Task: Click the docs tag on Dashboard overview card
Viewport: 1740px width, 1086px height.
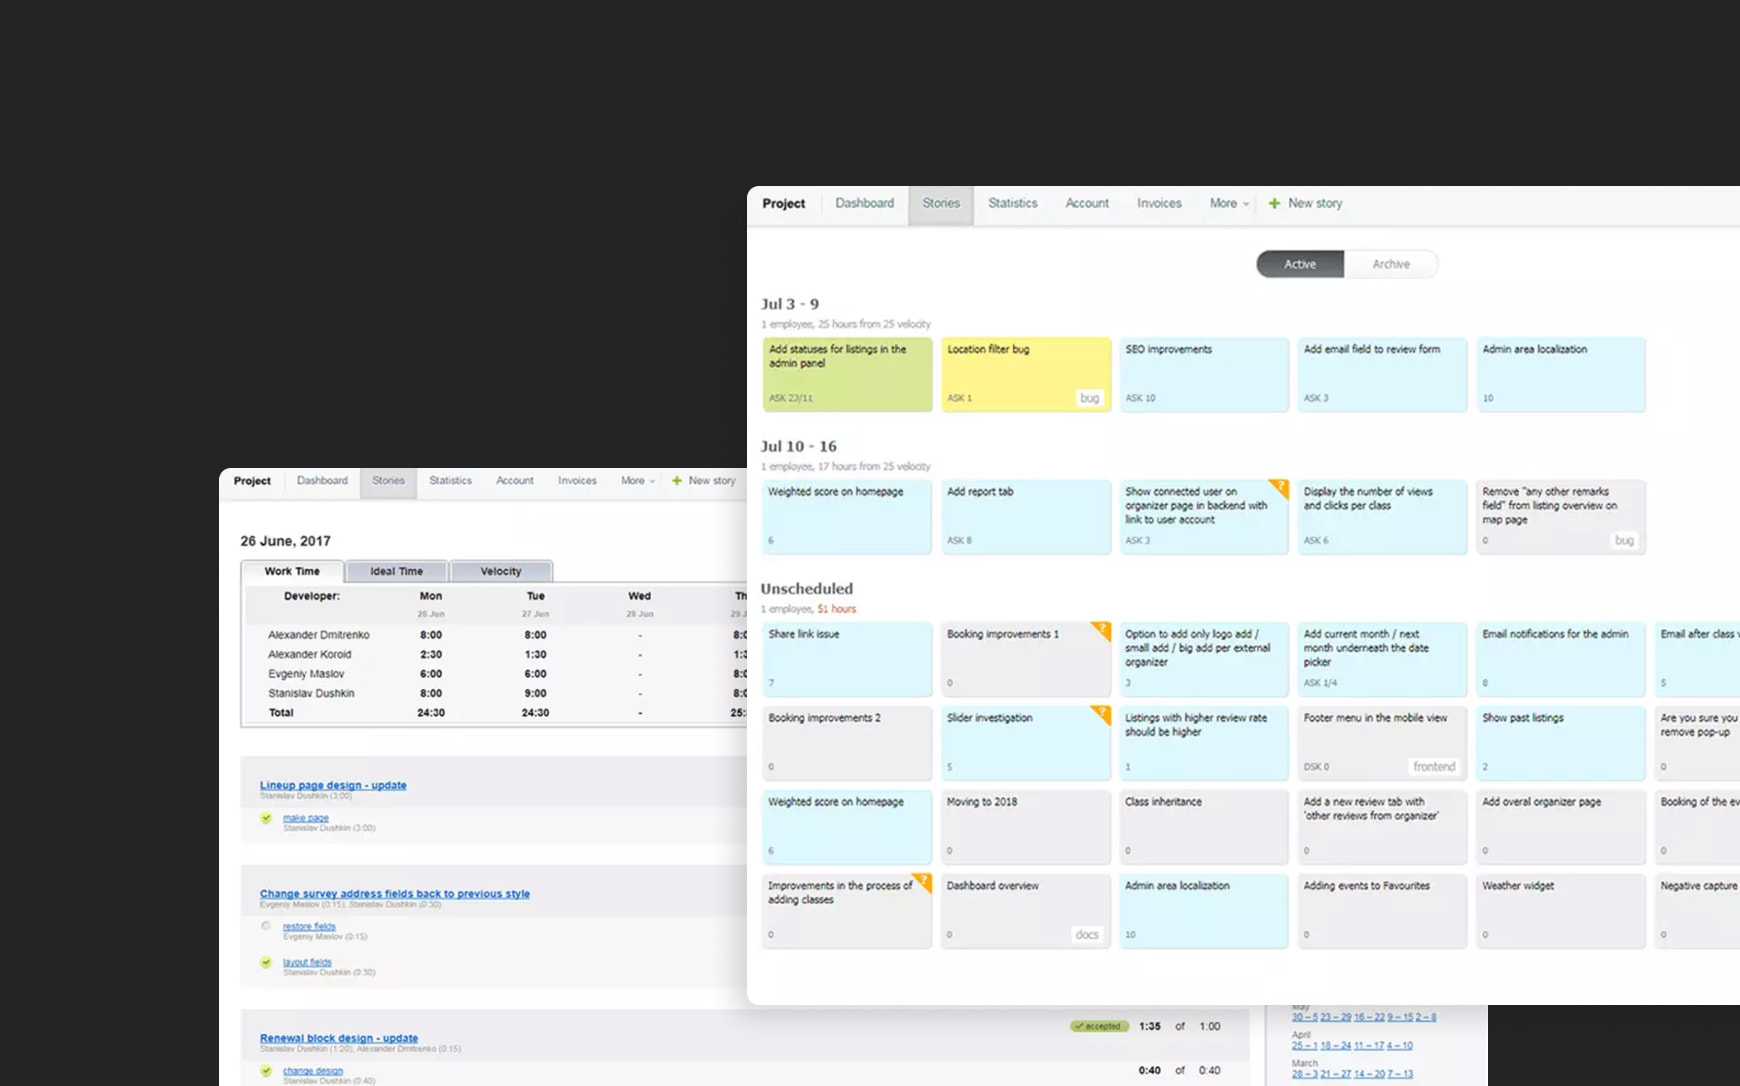Action: point(1086,935)
